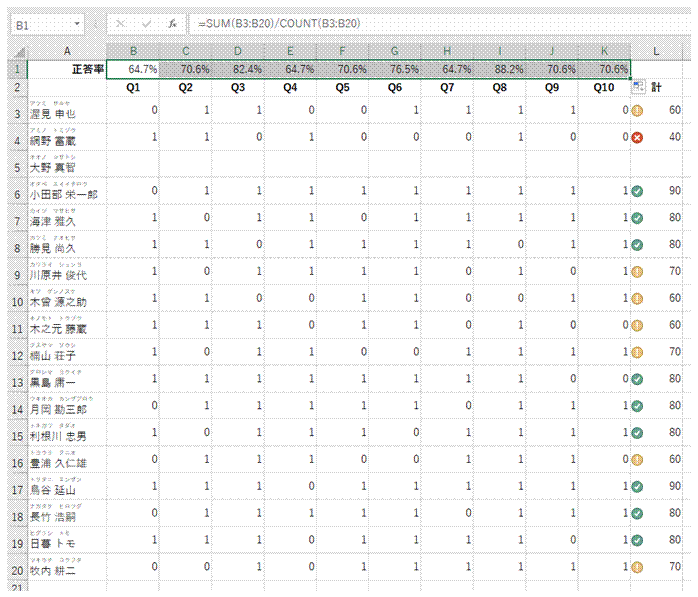The image size is (698, 597).
Task: Click the green check icon in row 17
Action: pos(637,487)
